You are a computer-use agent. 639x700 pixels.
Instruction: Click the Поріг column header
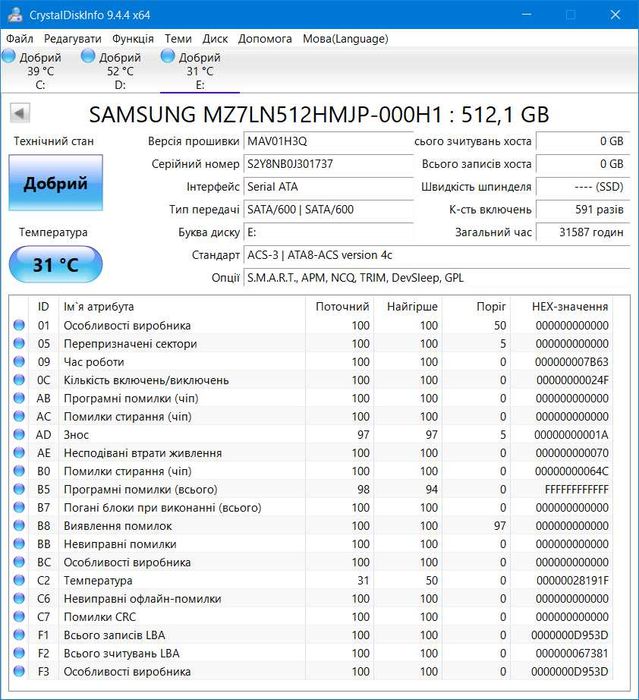point(476,307)
